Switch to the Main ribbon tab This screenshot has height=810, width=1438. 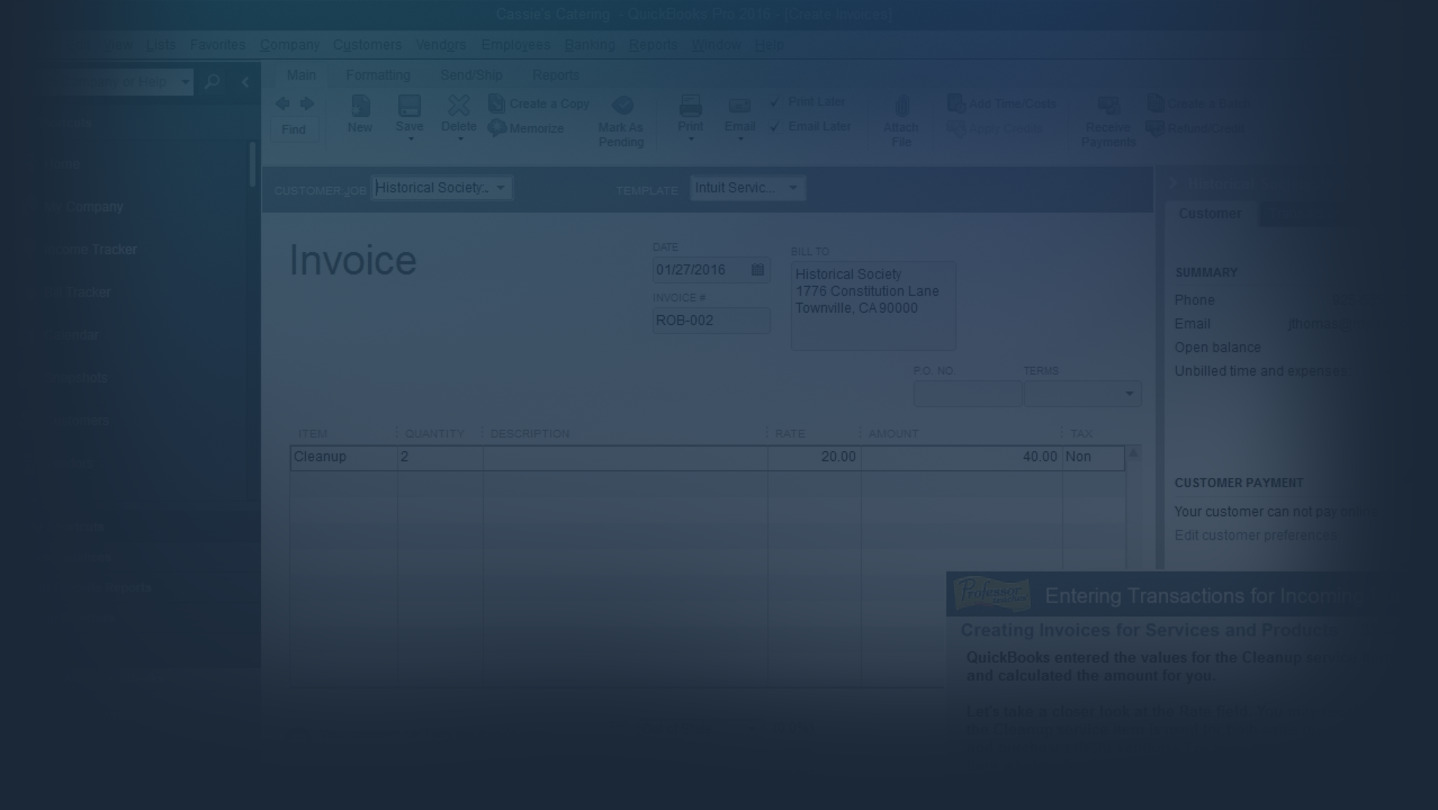301,75
